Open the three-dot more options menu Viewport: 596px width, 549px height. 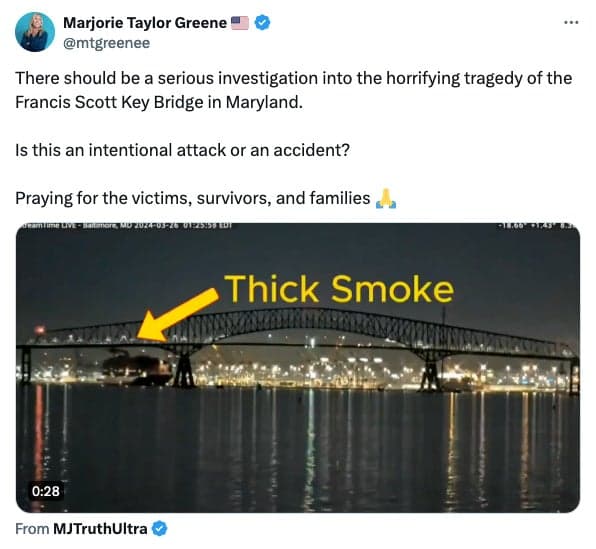571,22
